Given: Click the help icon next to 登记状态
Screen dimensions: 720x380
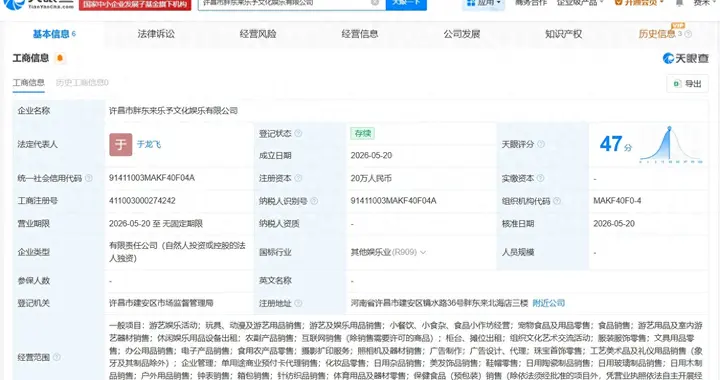Looking at the screenshot, I should pyautogui.click(x=298, y=134).
